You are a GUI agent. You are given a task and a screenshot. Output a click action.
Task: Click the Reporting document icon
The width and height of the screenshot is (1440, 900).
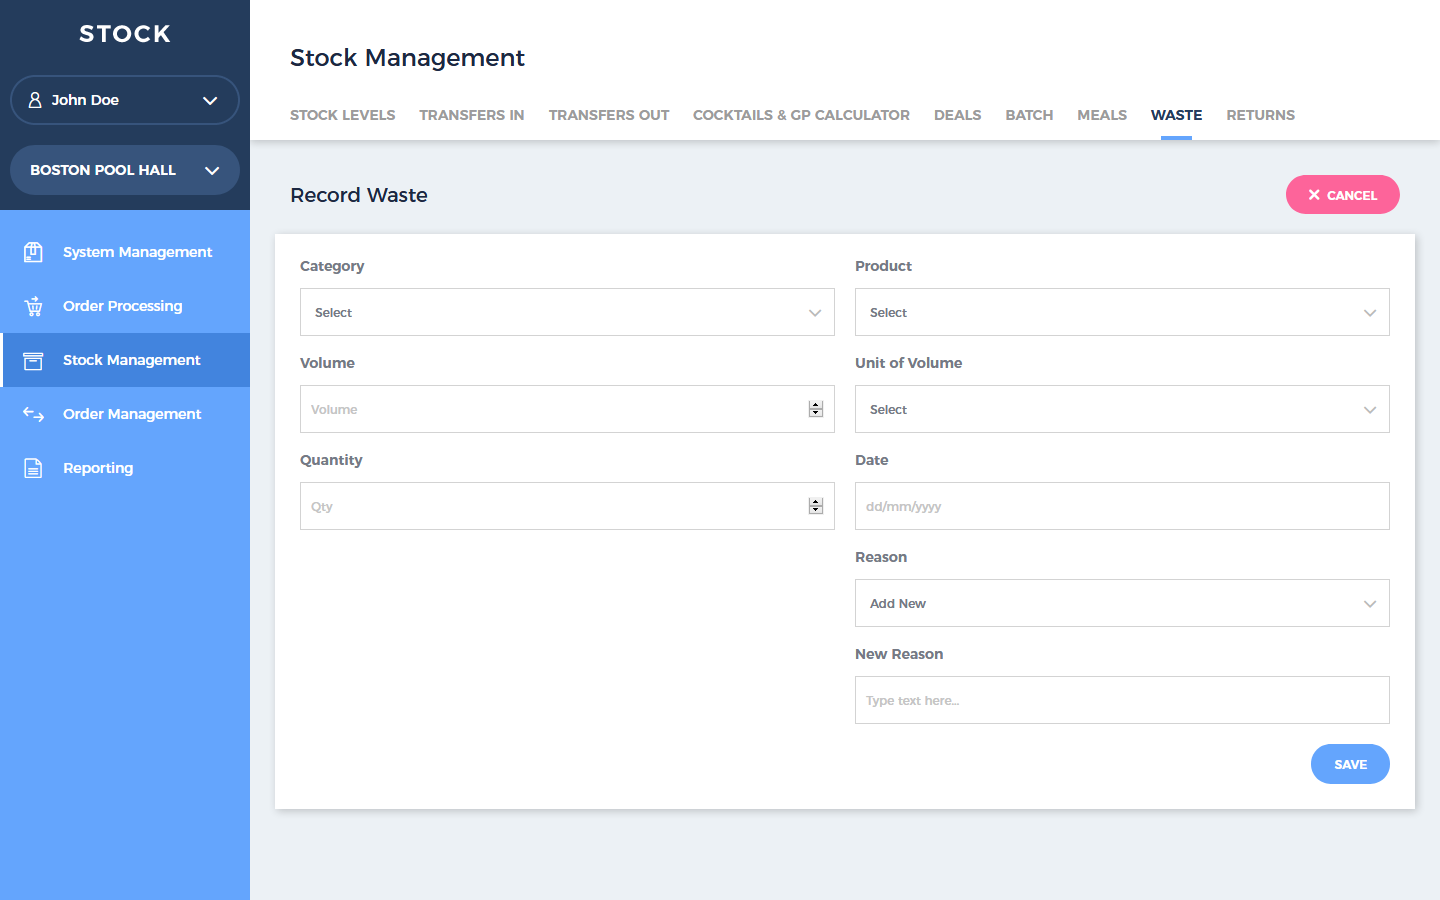coord(33,468)
